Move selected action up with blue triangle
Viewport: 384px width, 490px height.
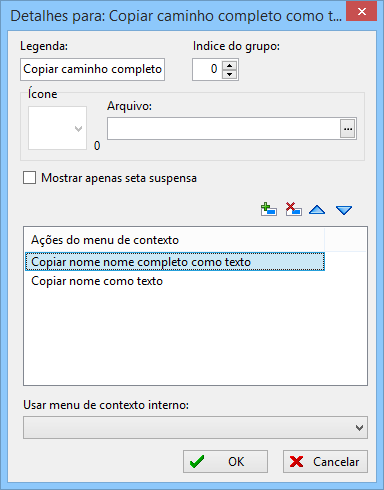pyautogui.click(x=317, y=210)
